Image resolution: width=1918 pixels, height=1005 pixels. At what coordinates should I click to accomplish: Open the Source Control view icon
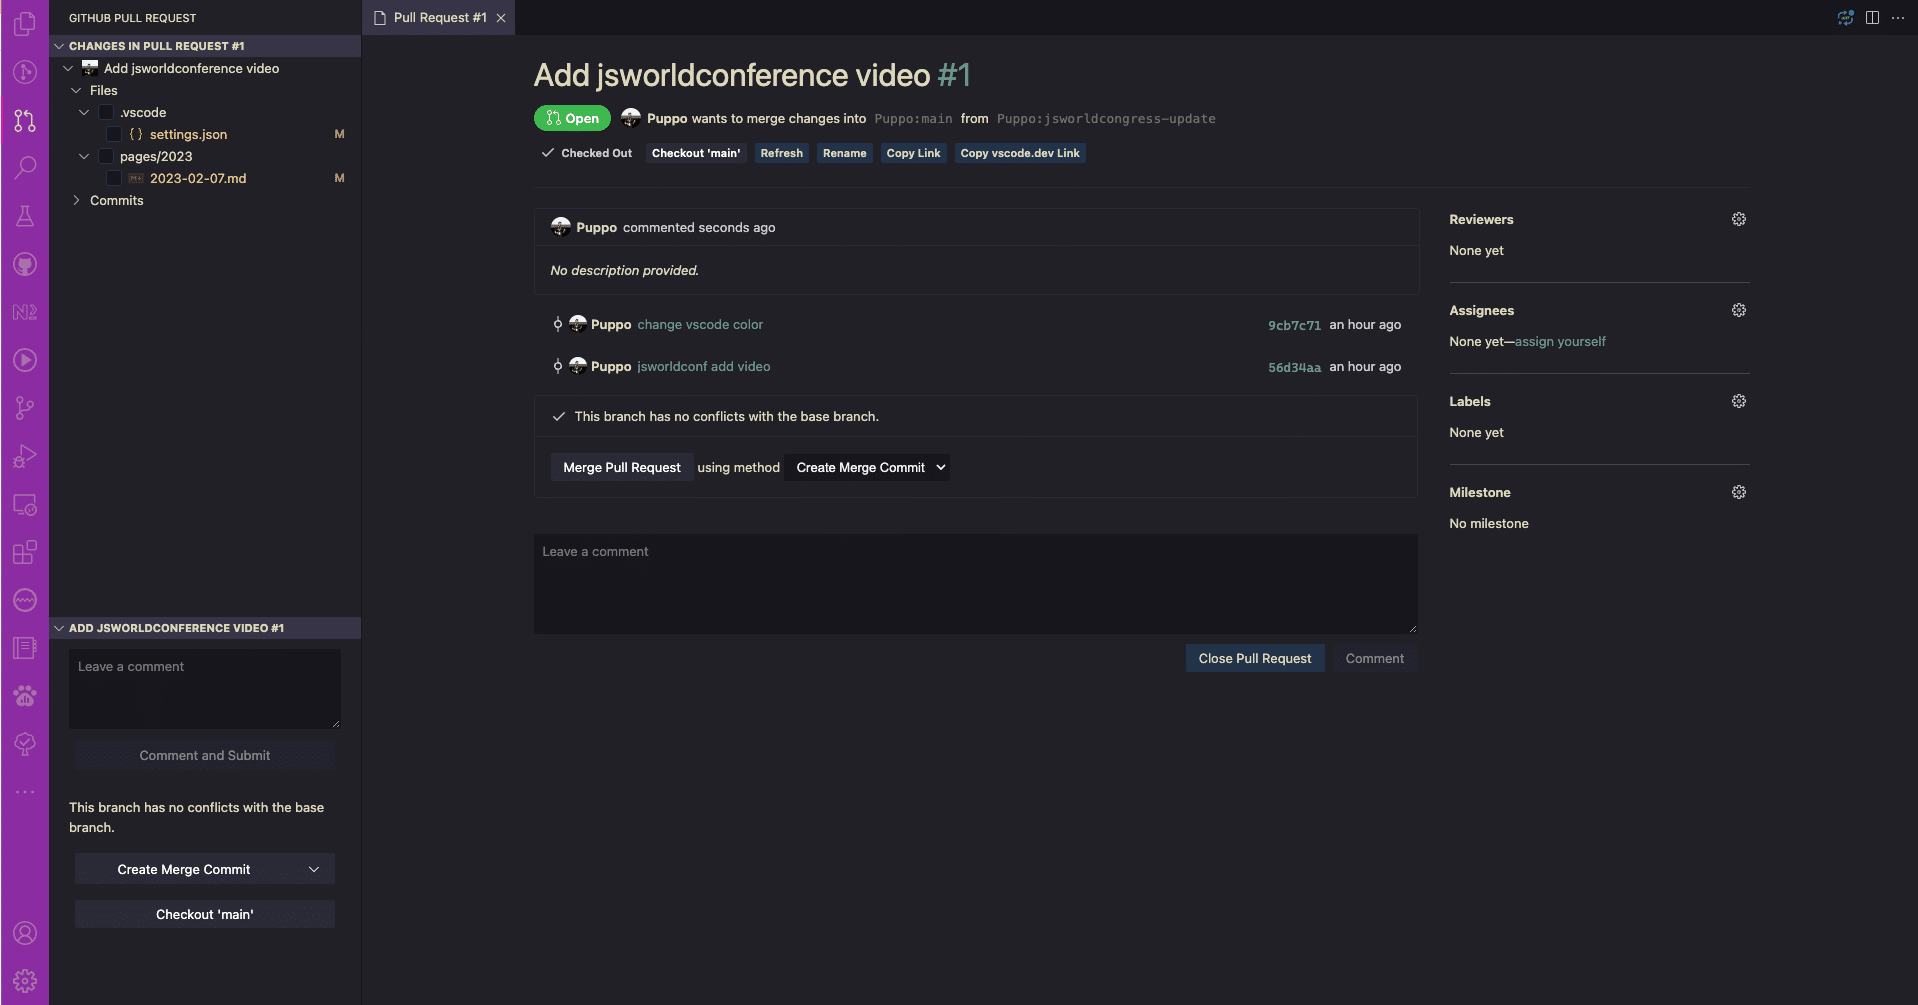click(x=25, y=72)
